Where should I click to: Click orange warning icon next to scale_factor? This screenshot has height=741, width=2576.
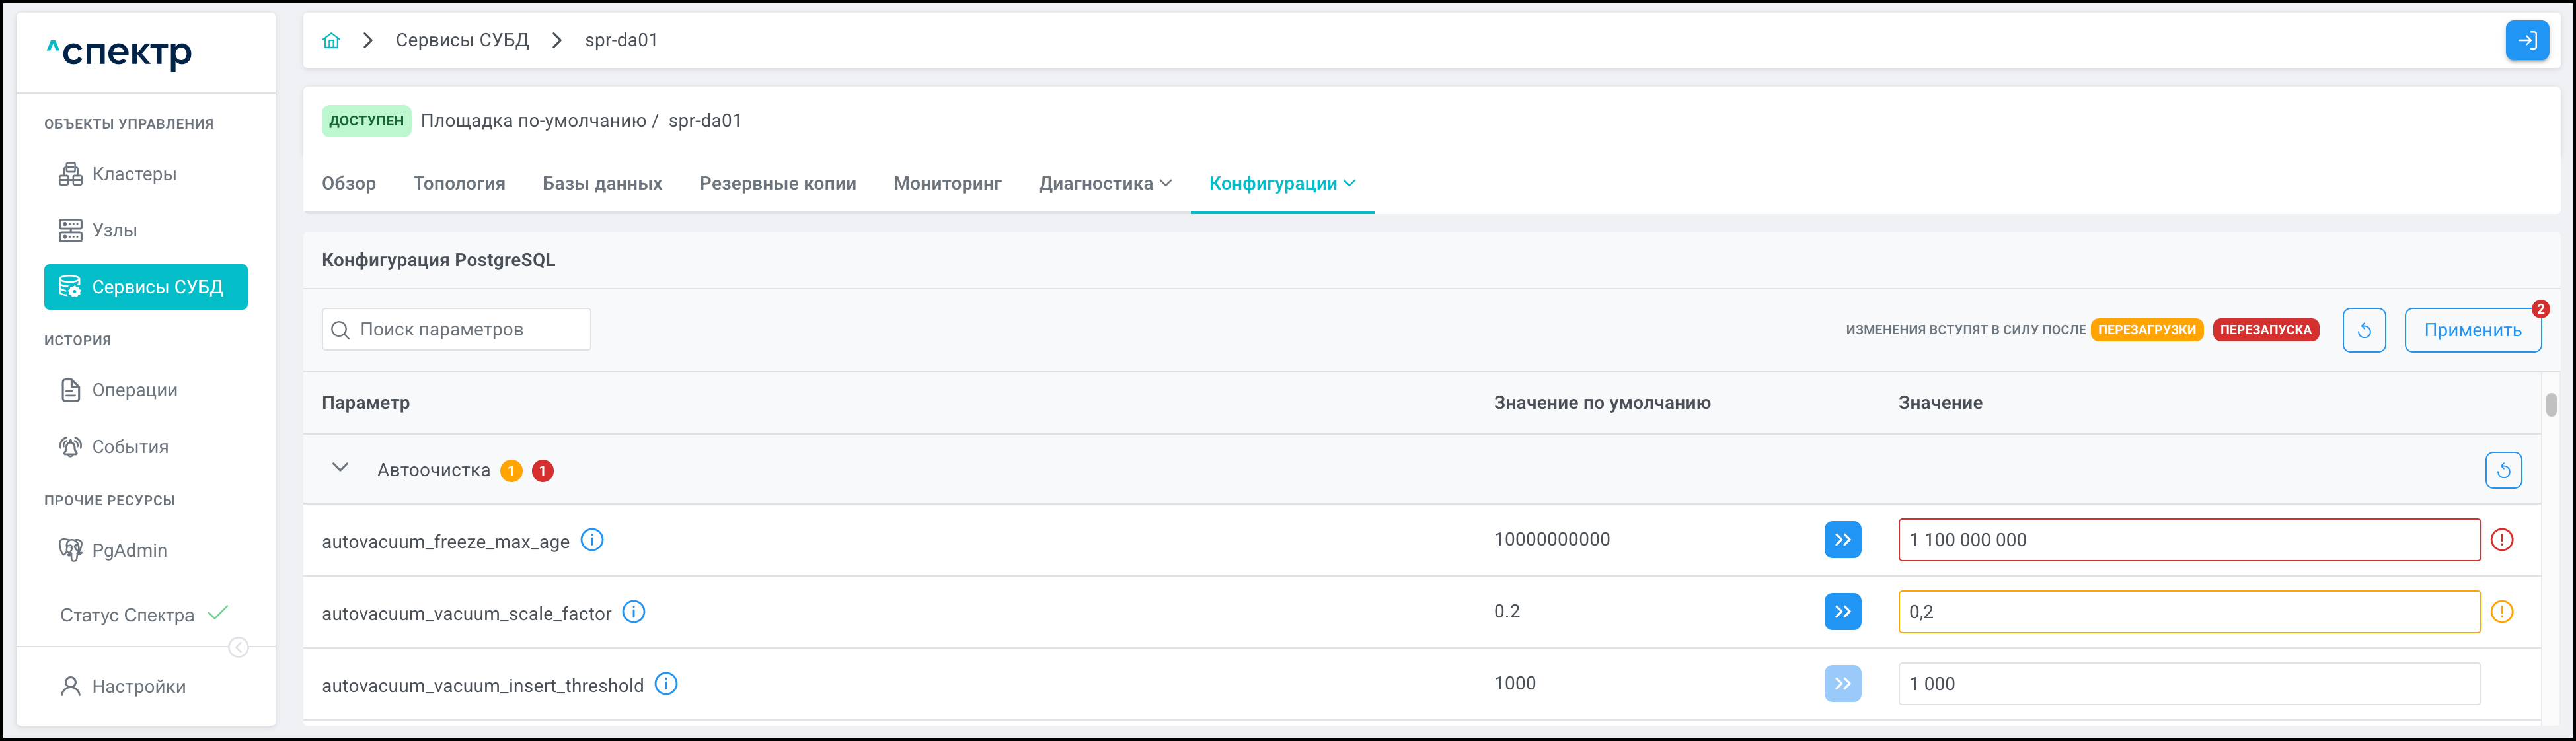point(2502,612)
